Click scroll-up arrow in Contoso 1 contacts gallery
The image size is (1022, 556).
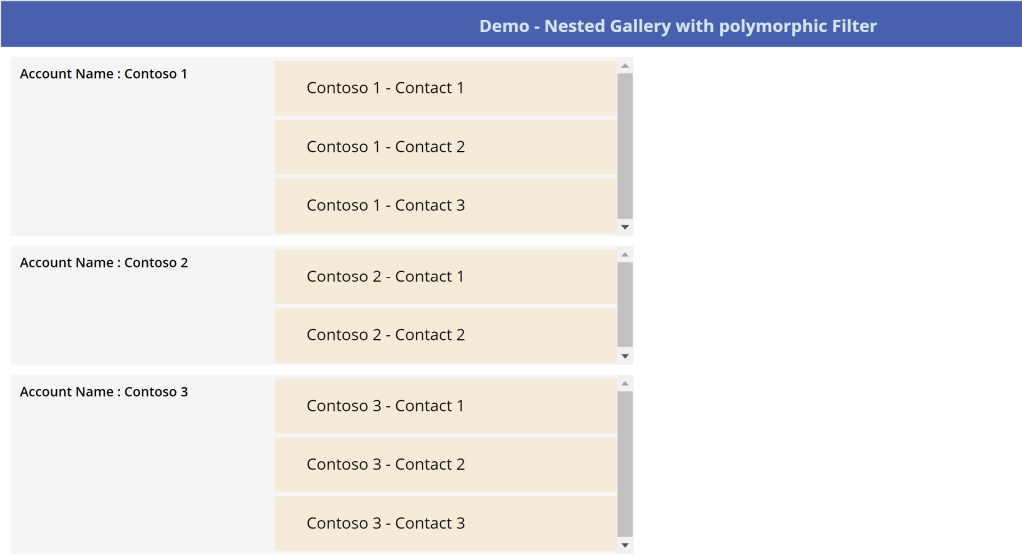625,66
